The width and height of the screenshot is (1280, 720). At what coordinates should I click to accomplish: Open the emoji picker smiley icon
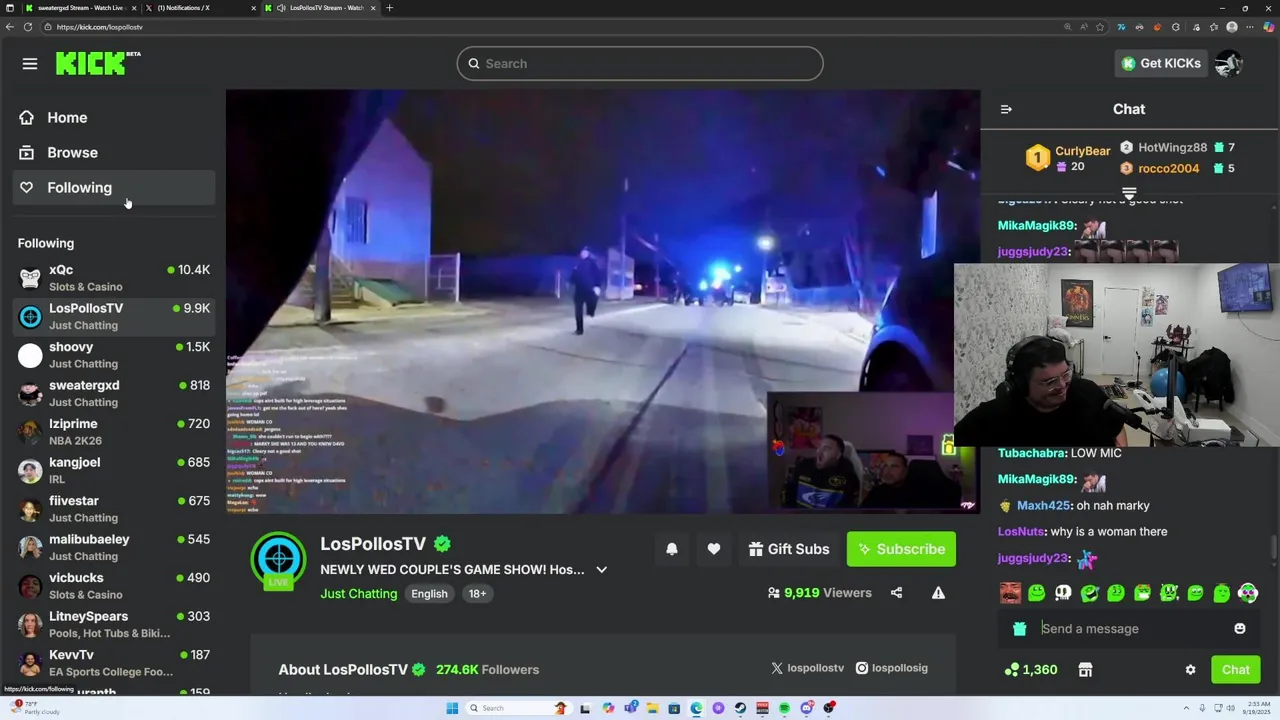(1240, 628)
